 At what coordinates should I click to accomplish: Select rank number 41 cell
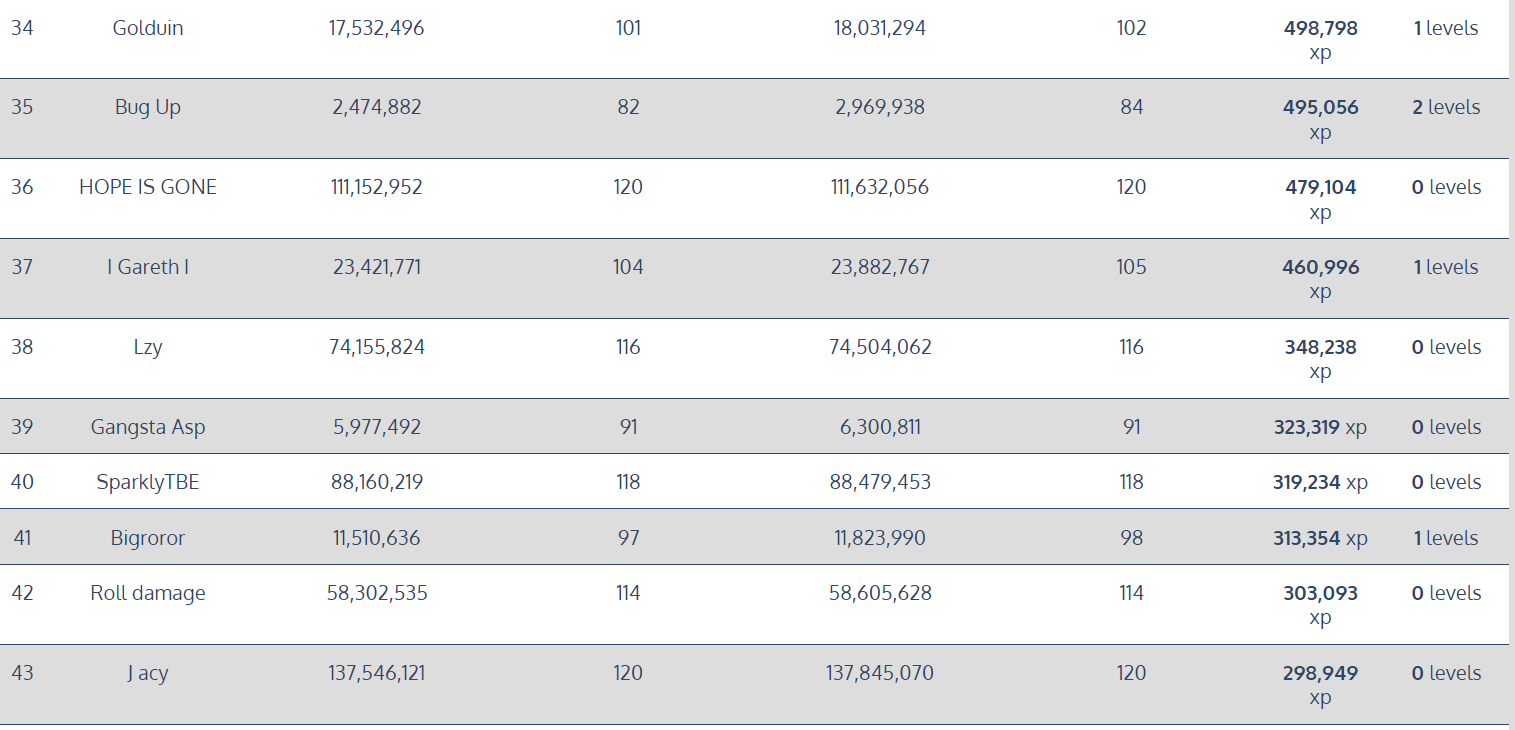point(22,538)
